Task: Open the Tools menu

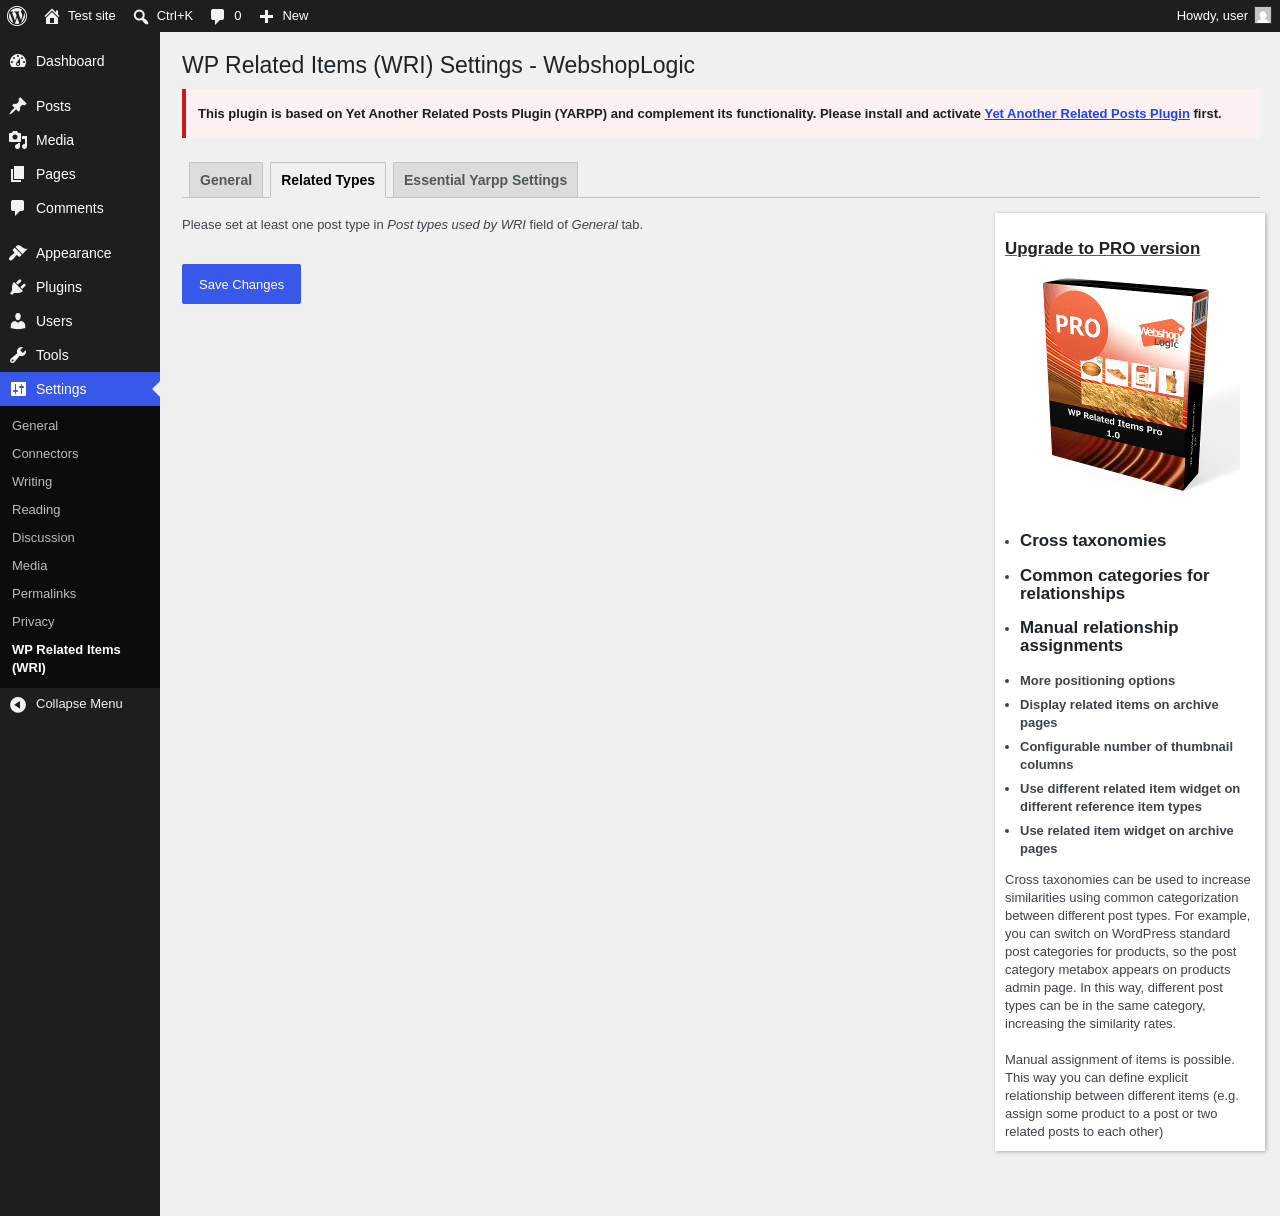Action: (x=80, y=355)
